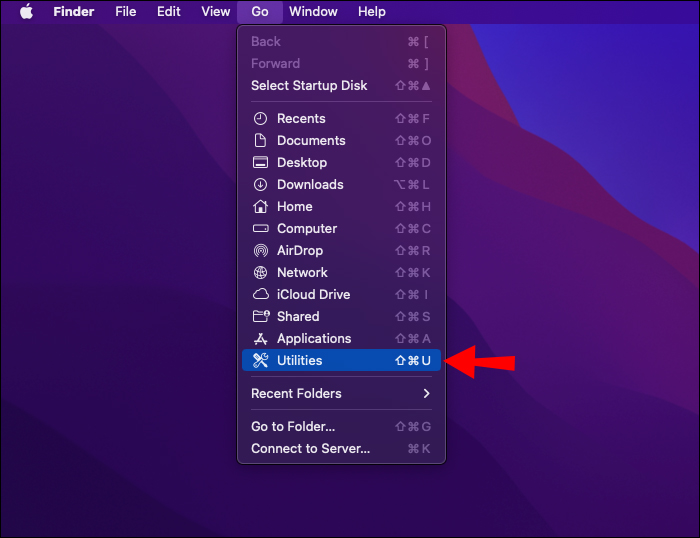Click the Documents page icon
Viewport: 700px width, 538px height.
tap(260, 141)
